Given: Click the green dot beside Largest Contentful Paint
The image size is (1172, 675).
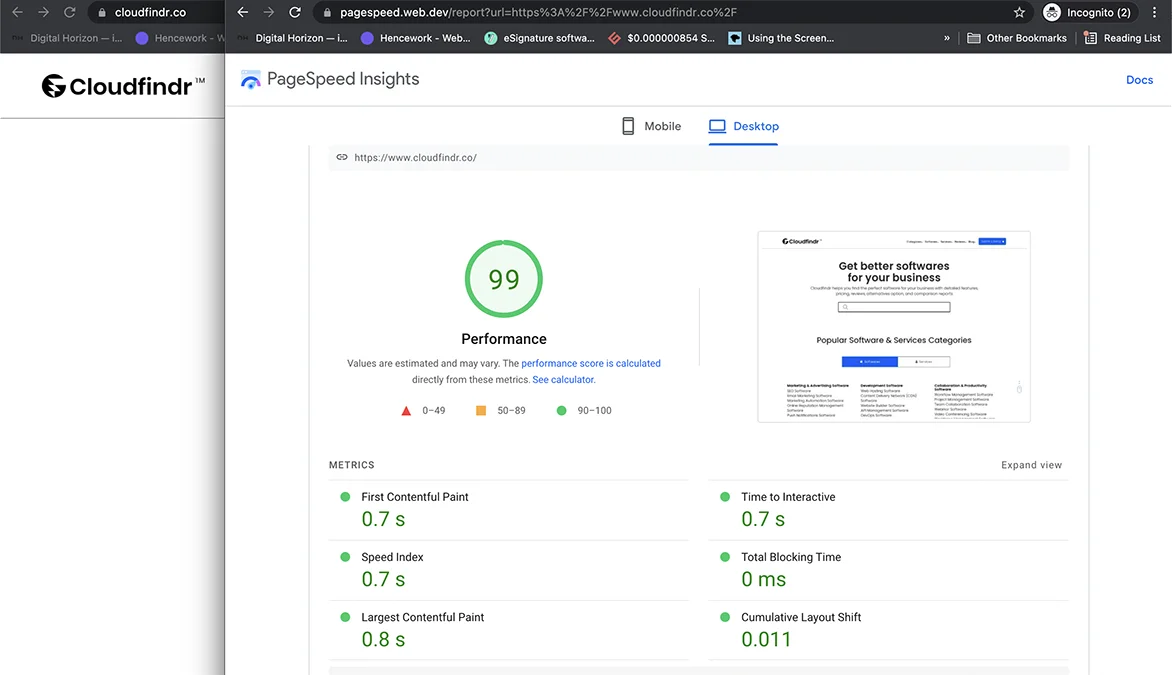Looking at the screenshot, I should tap(345, 617).
